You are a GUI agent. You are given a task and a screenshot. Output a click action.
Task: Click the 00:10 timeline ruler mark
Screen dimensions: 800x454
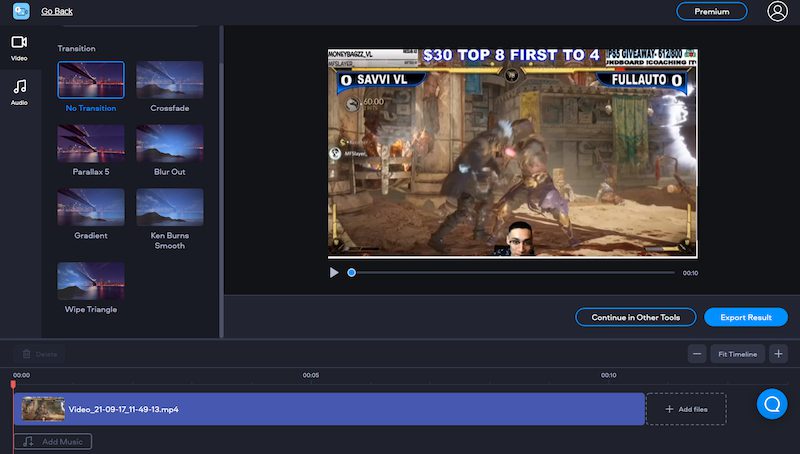point(609,375)
